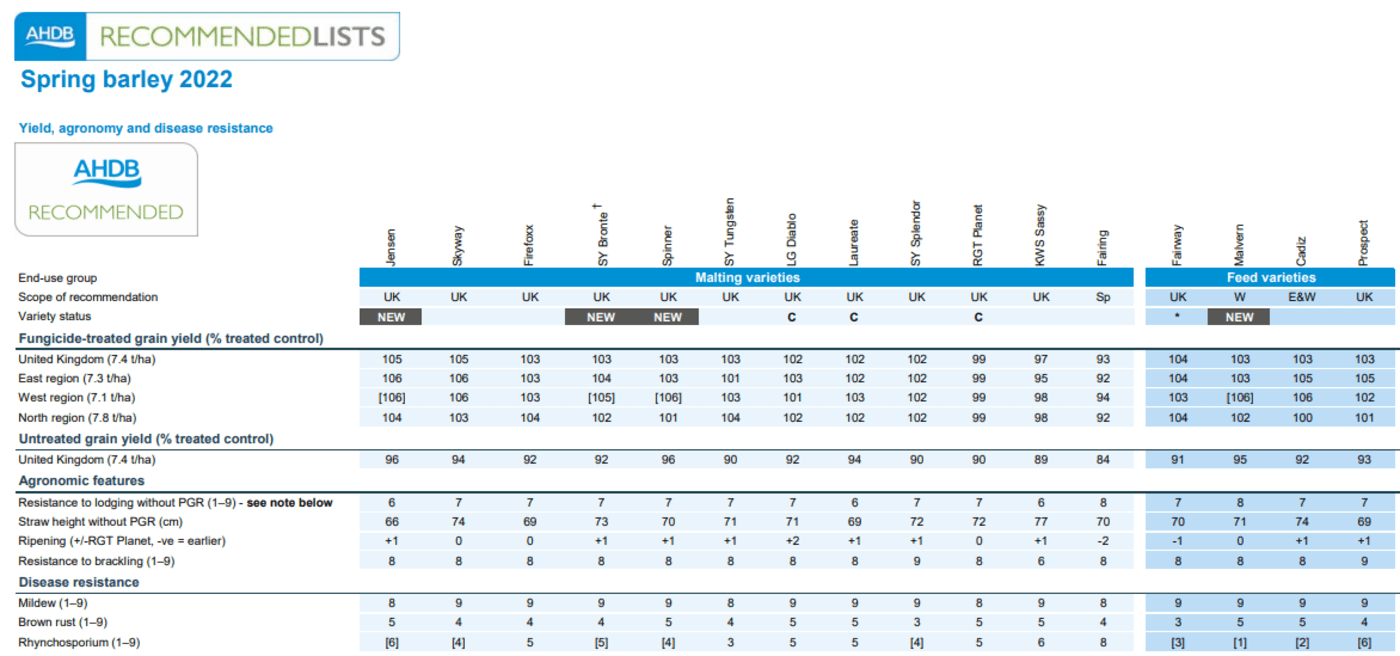Select the 'Spring barley 2022' title

126,80
